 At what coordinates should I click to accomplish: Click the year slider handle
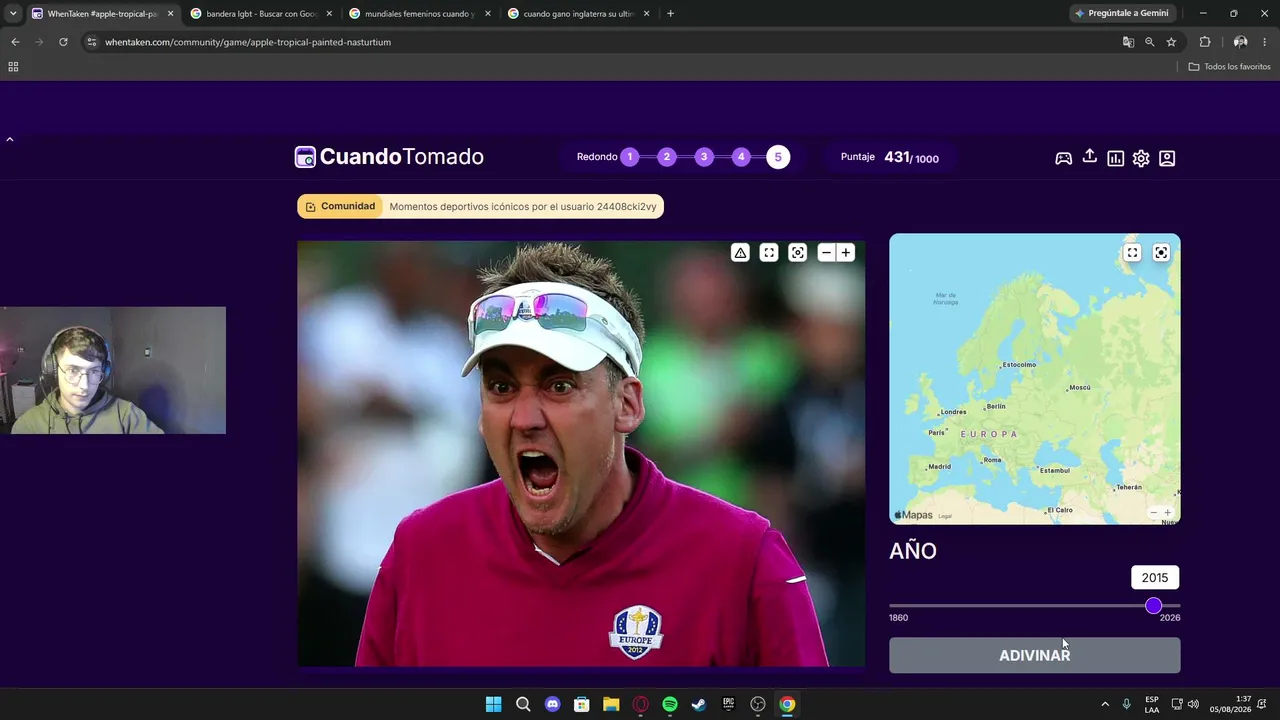(x=1154, y=606)
